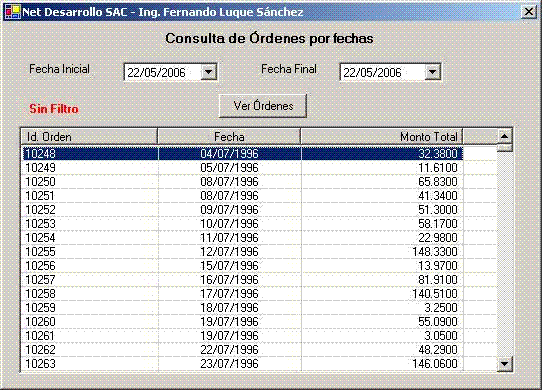Click inside the Fecha Final date field
542x390 pixels.
point(382,72)
